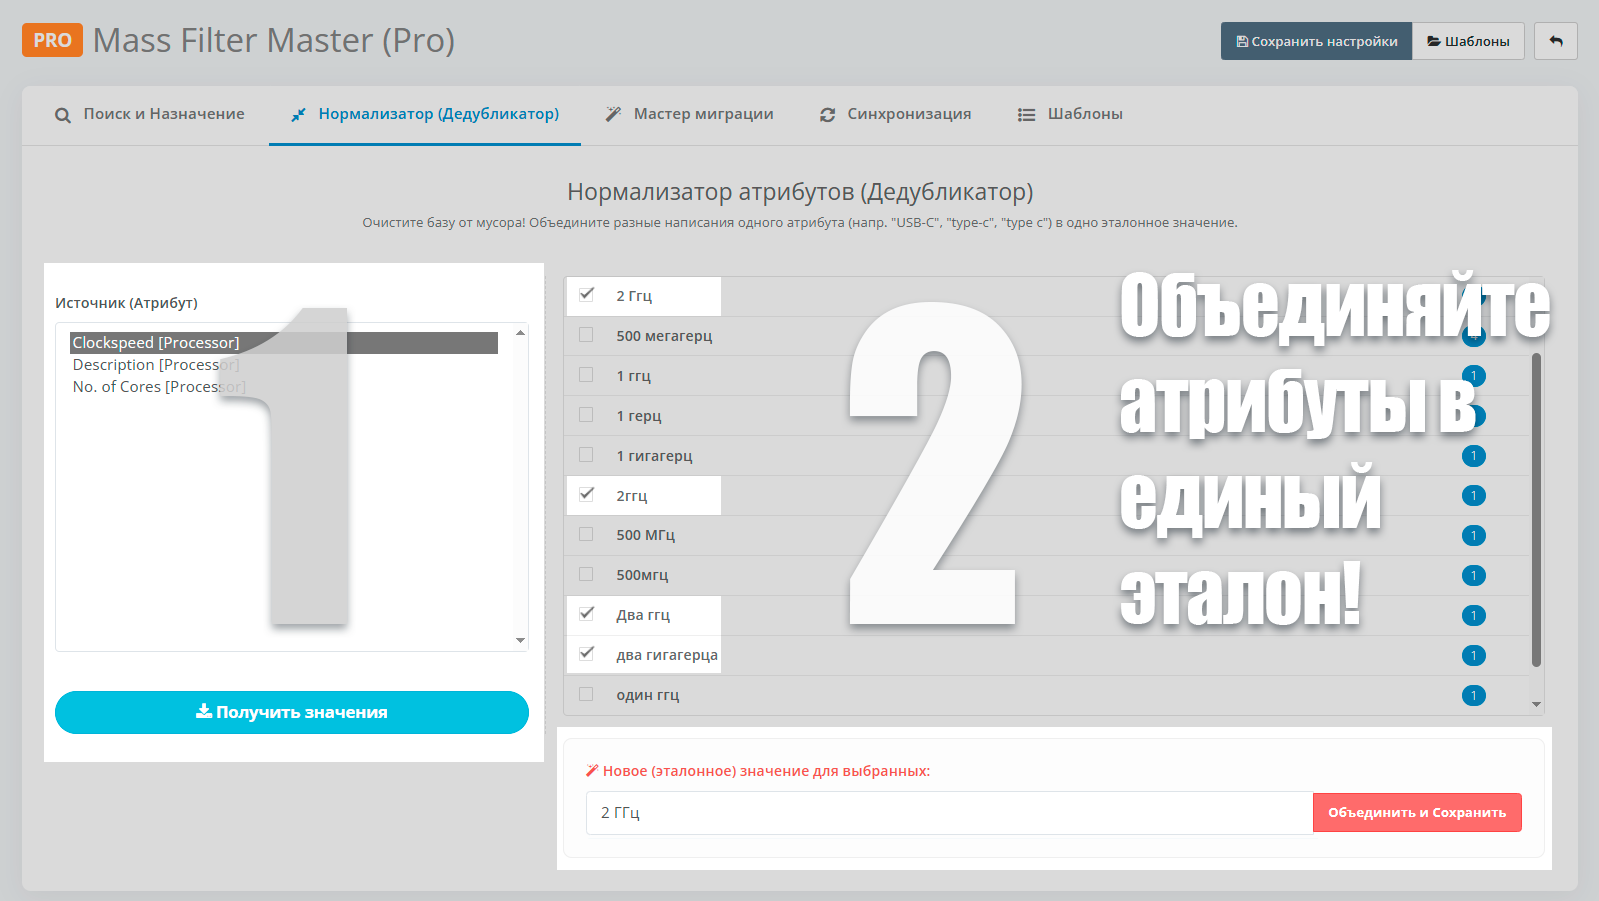Open the Мастер миграции tab
The image size is (1599, 901).
pyautogui.click(x=689, y=114)
